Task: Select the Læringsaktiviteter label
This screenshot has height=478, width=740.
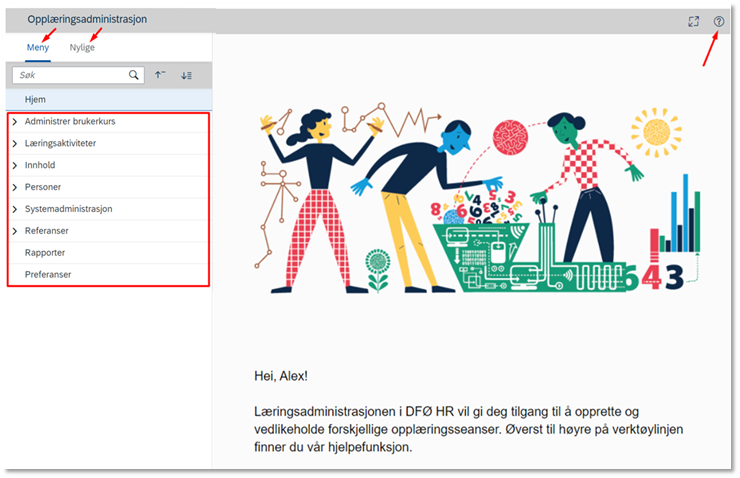Action: tap(60, 143)
